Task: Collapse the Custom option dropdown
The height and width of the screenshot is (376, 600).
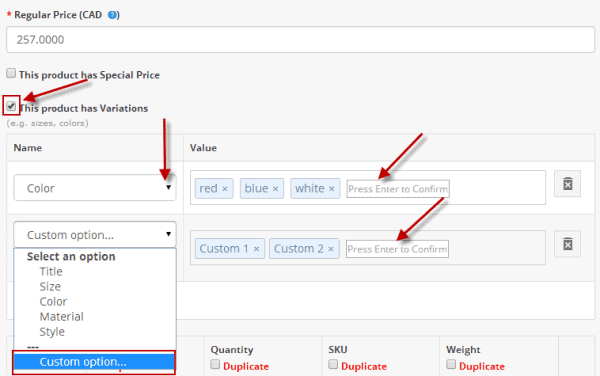Action: [95, 234]
